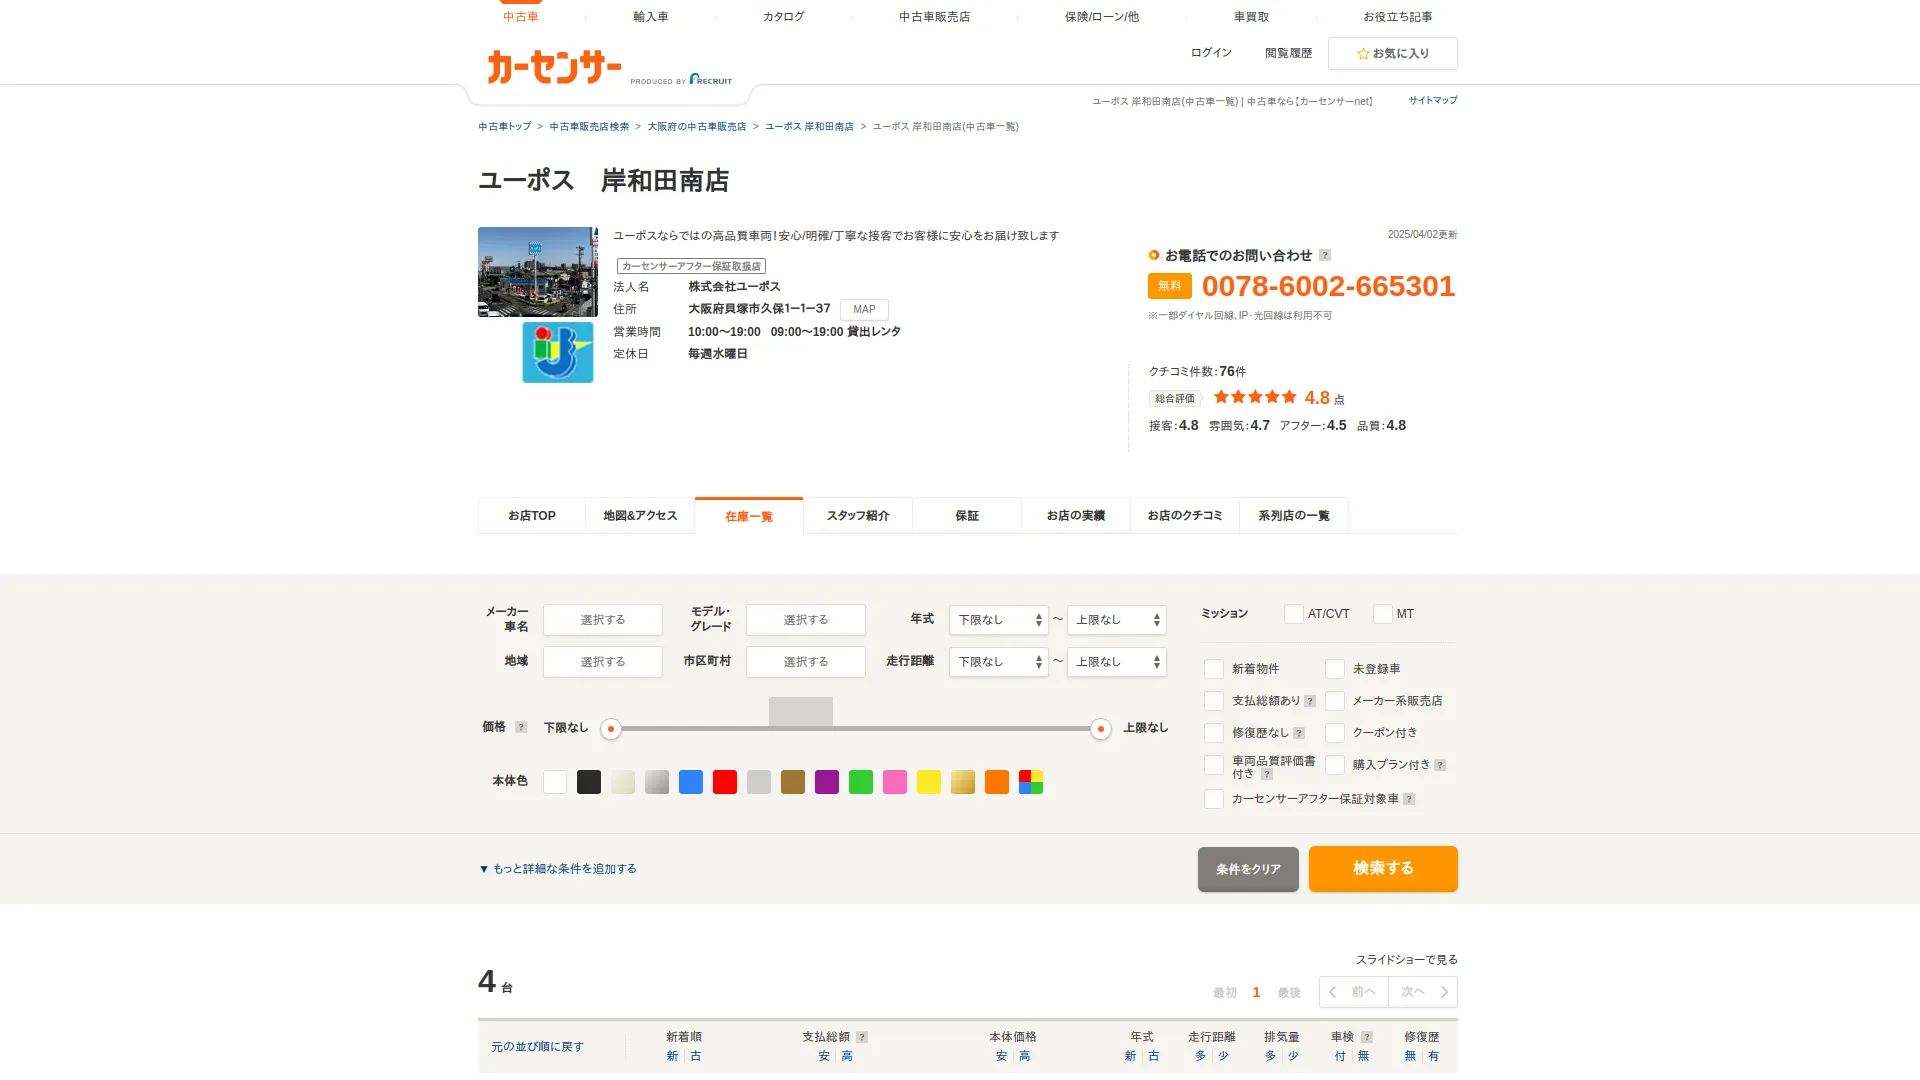Open the メーカー車名 選択する selector

tap(603, 620)
